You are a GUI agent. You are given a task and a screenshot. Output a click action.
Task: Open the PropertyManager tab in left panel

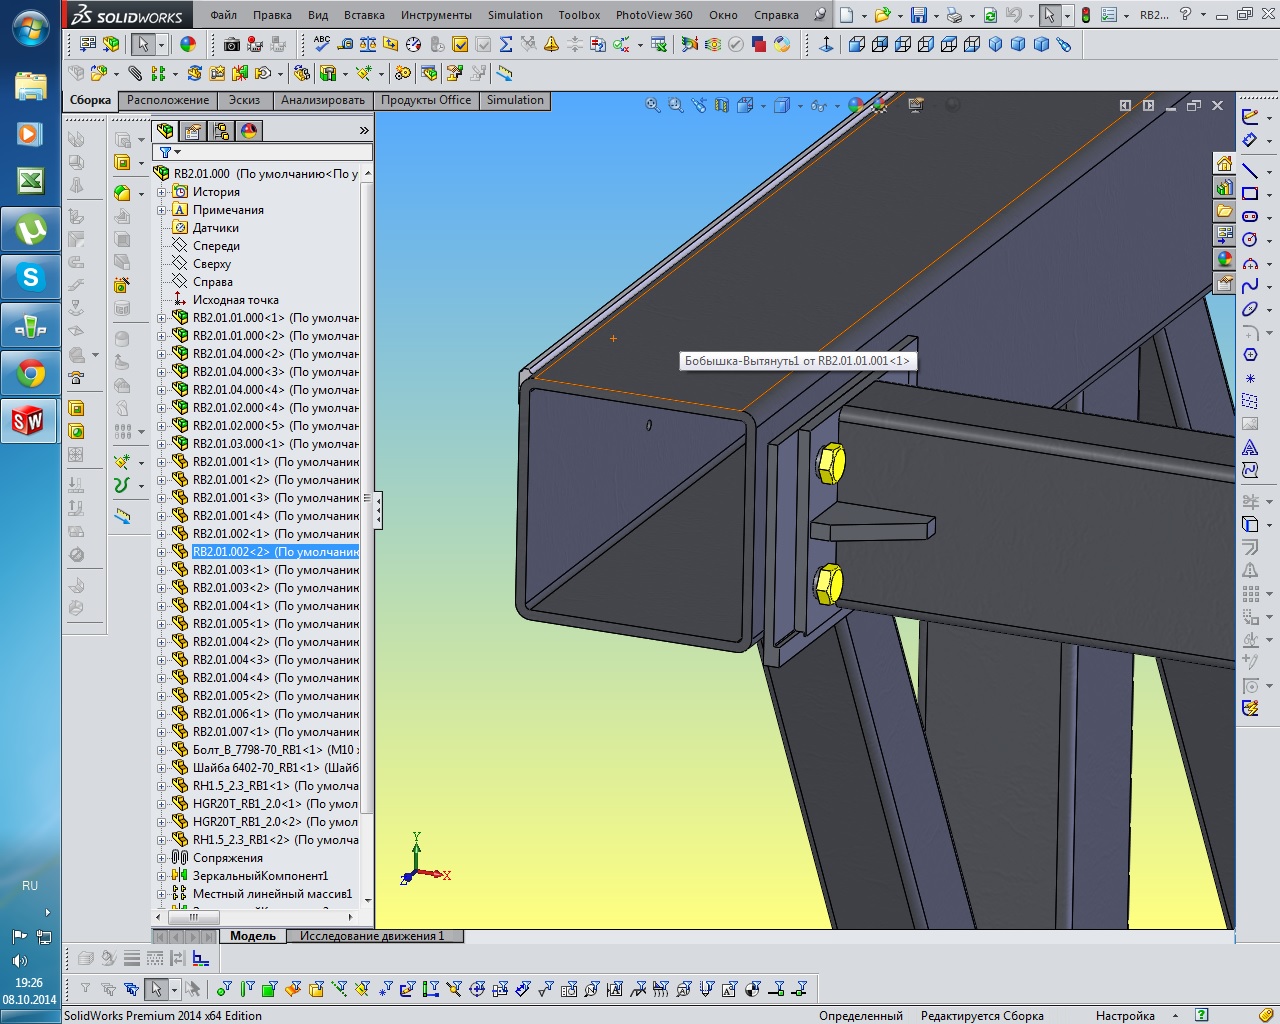(193, 131)
